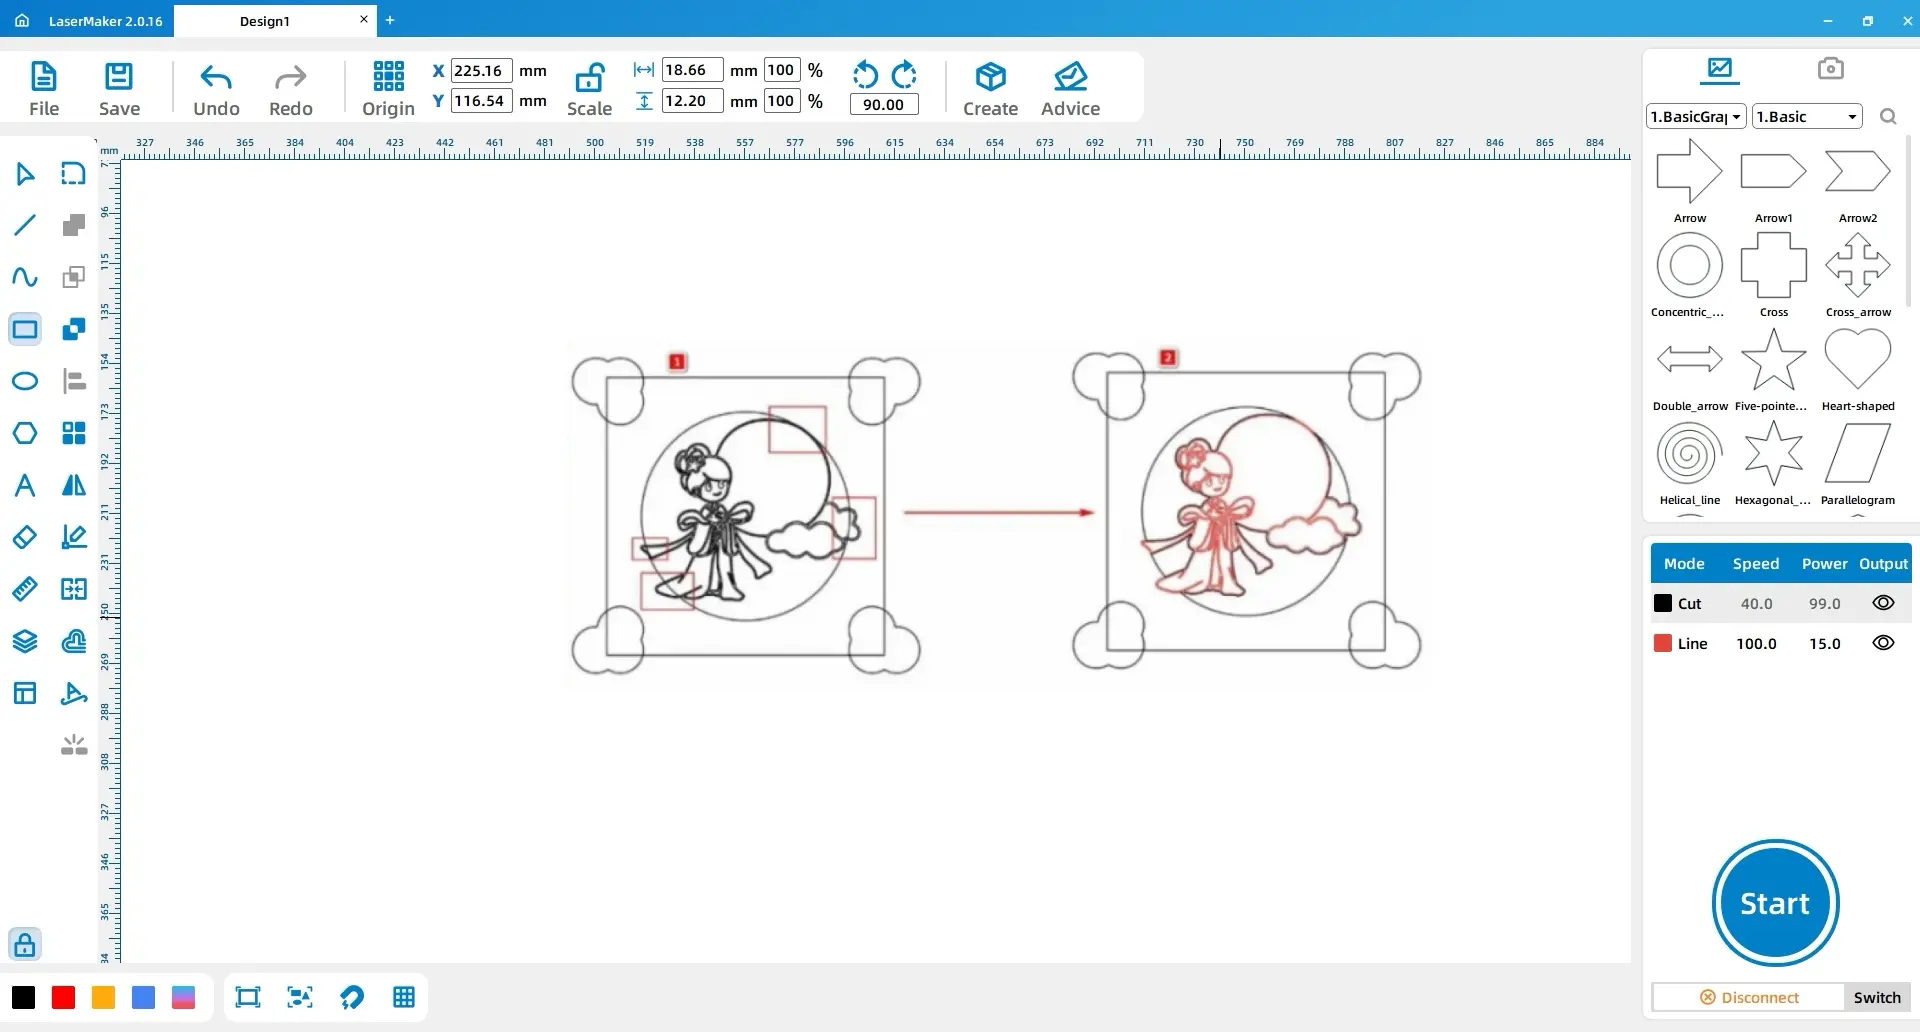
Task: Click the width value field 18.66
Action: point(692,70)
